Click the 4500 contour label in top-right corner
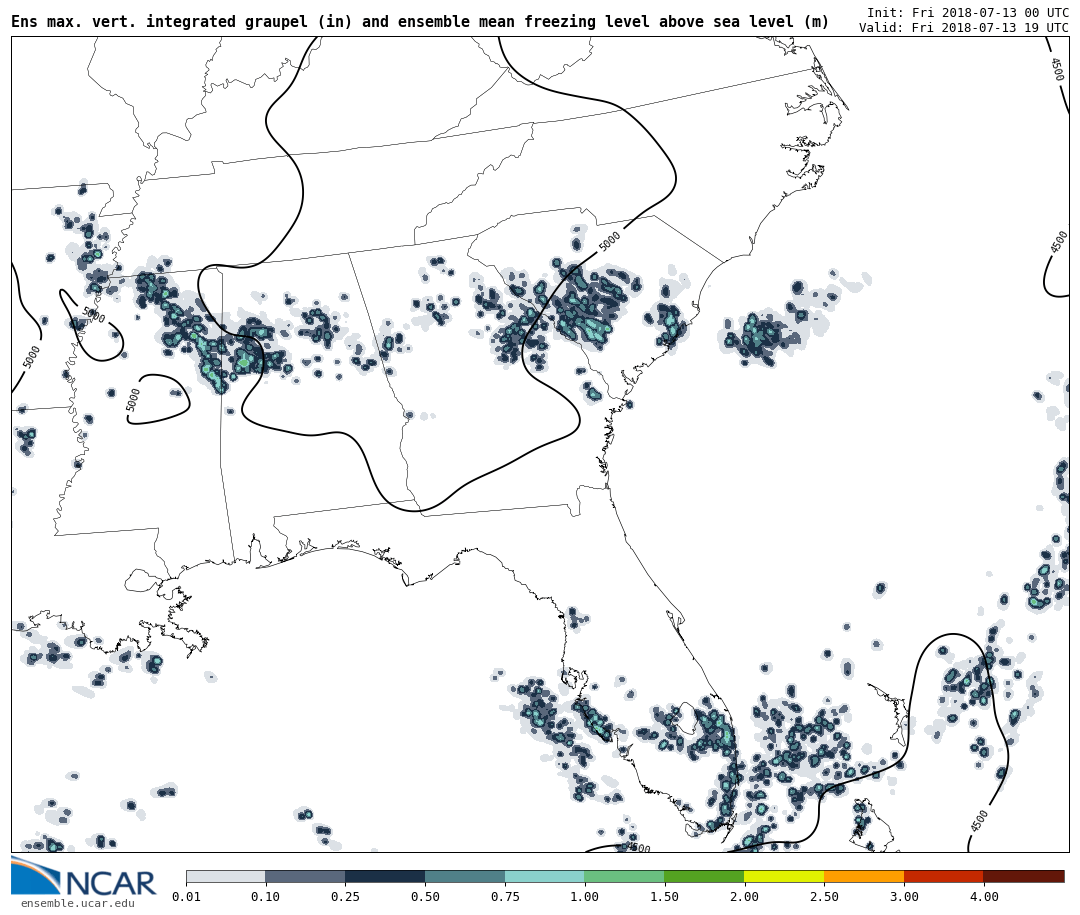The image size is (1080, 915). (x=1056, y=69)
